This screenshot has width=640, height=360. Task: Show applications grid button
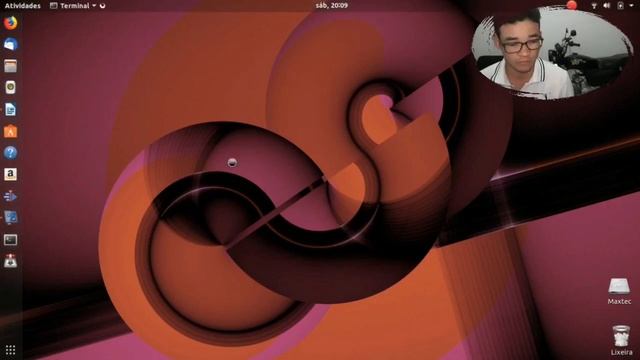11,350
